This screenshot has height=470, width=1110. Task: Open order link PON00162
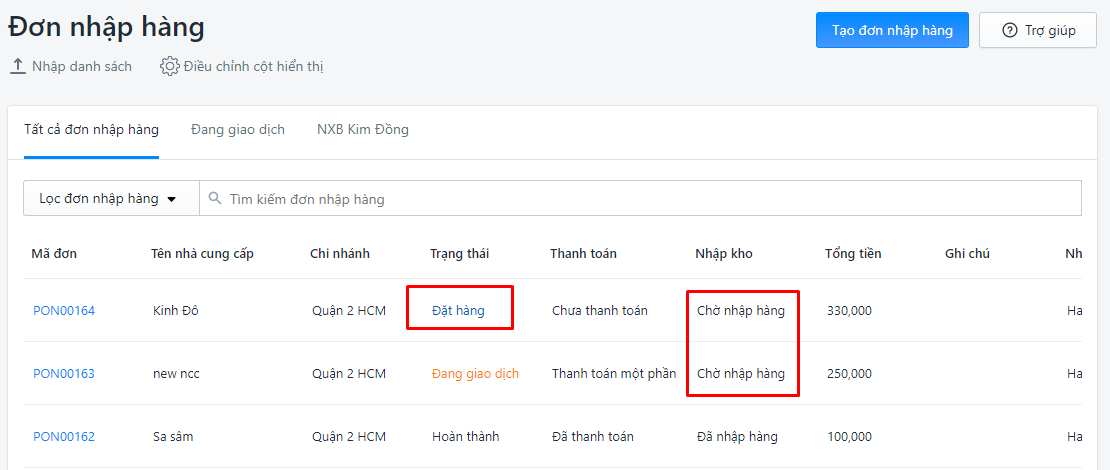64,436
